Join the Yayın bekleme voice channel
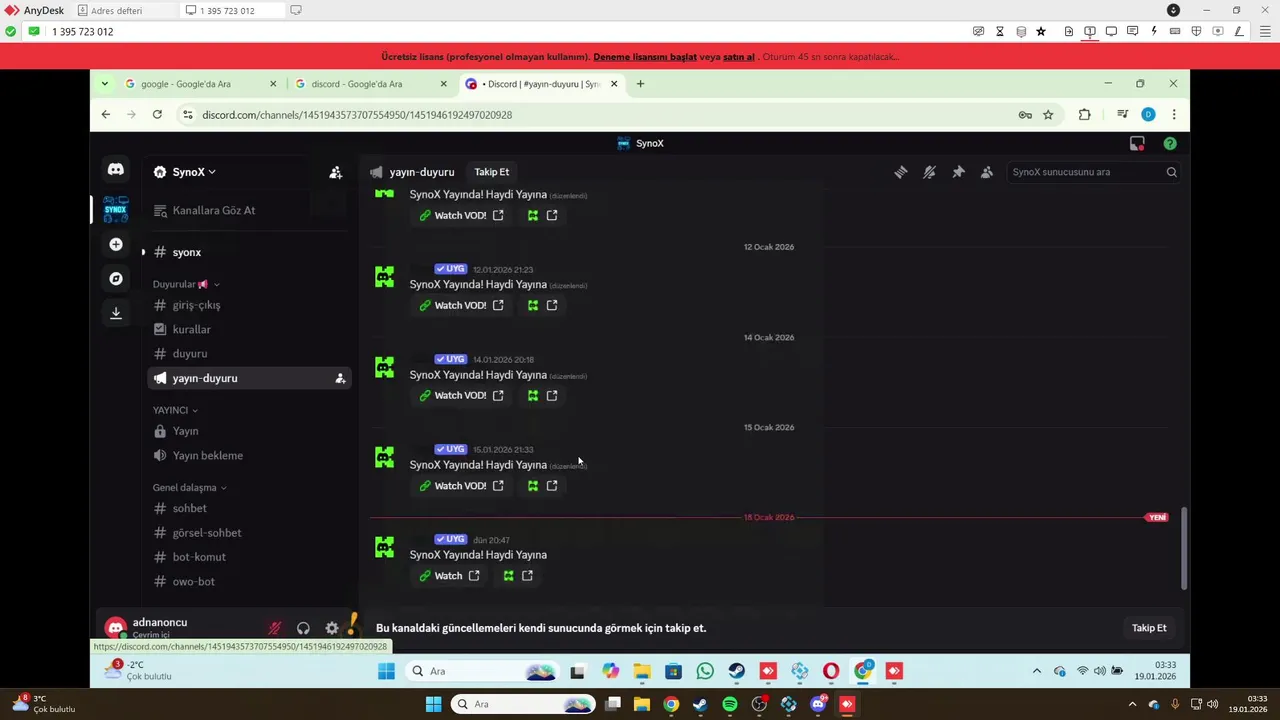Image resolution: width=1280 pixels, height=720 pixels. tap(248, 455)
